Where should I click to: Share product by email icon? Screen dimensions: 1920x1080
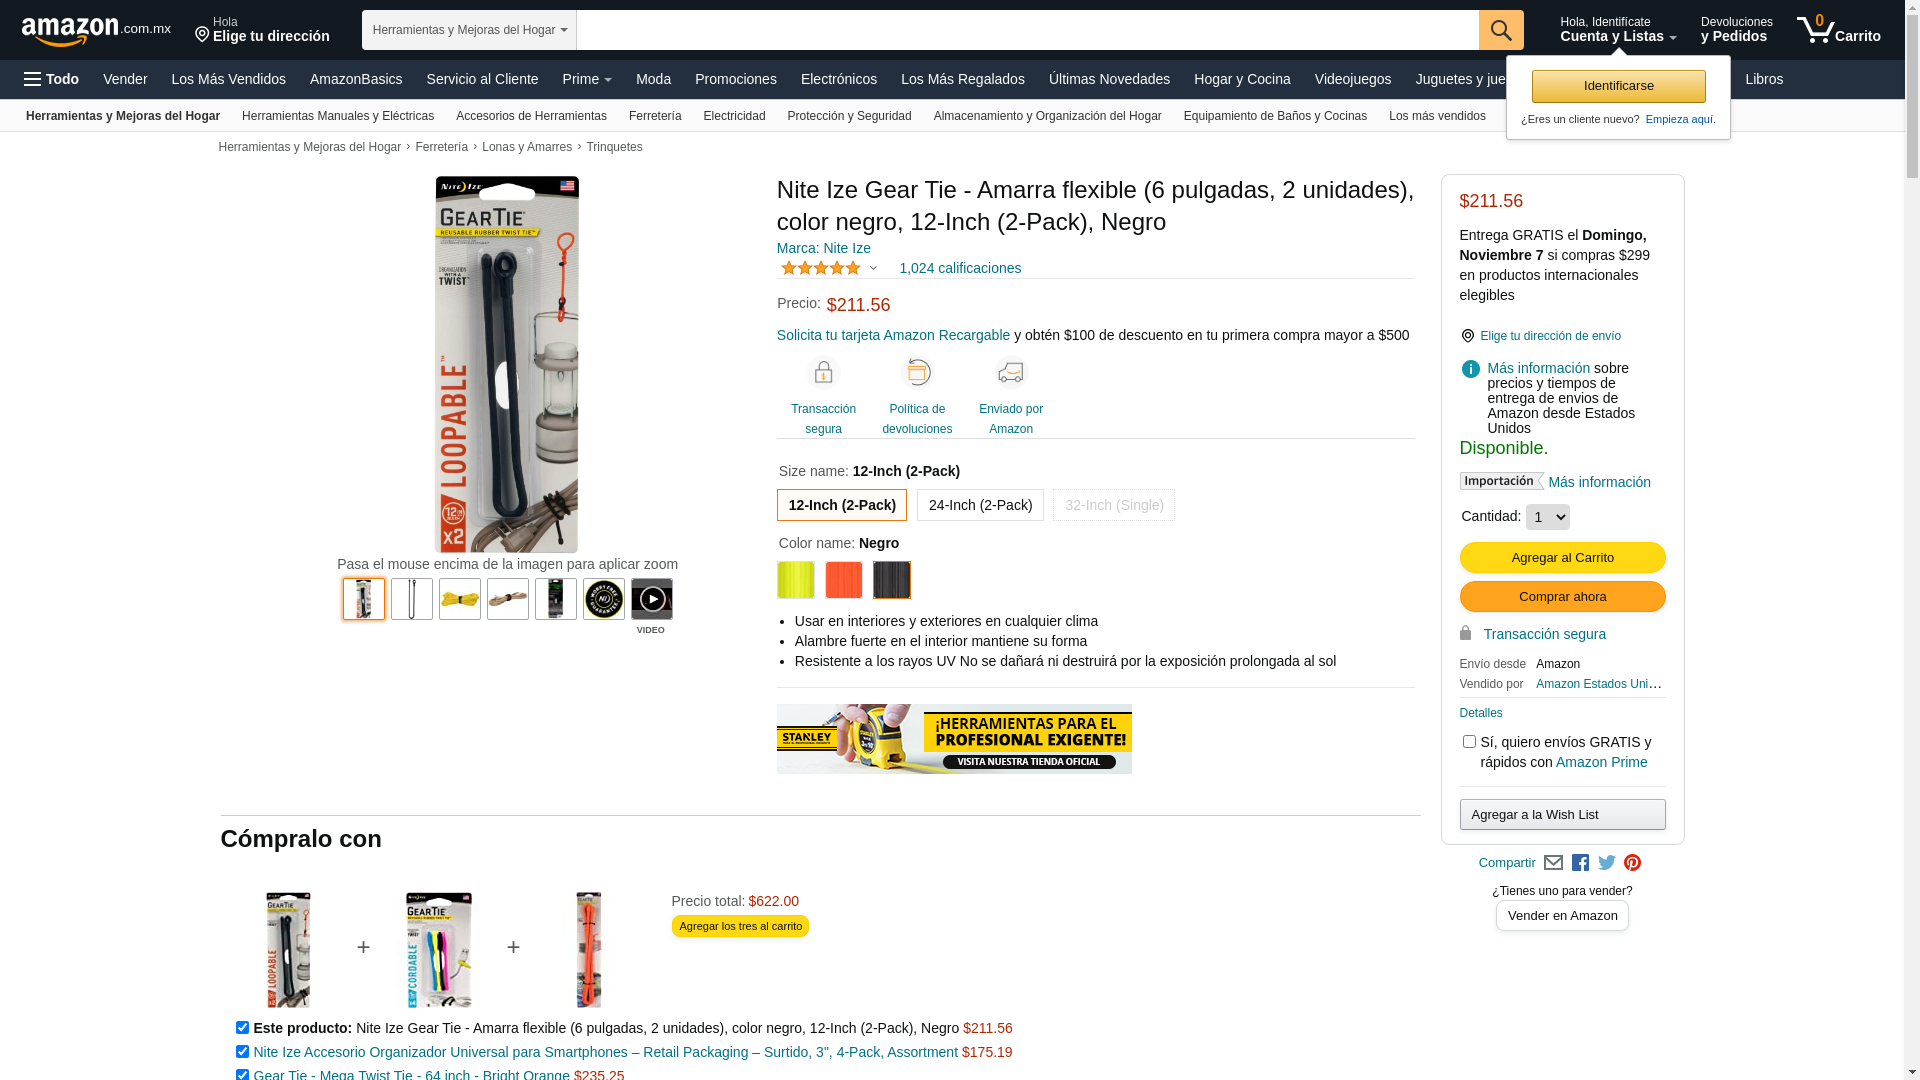(x=1553, y=863)
